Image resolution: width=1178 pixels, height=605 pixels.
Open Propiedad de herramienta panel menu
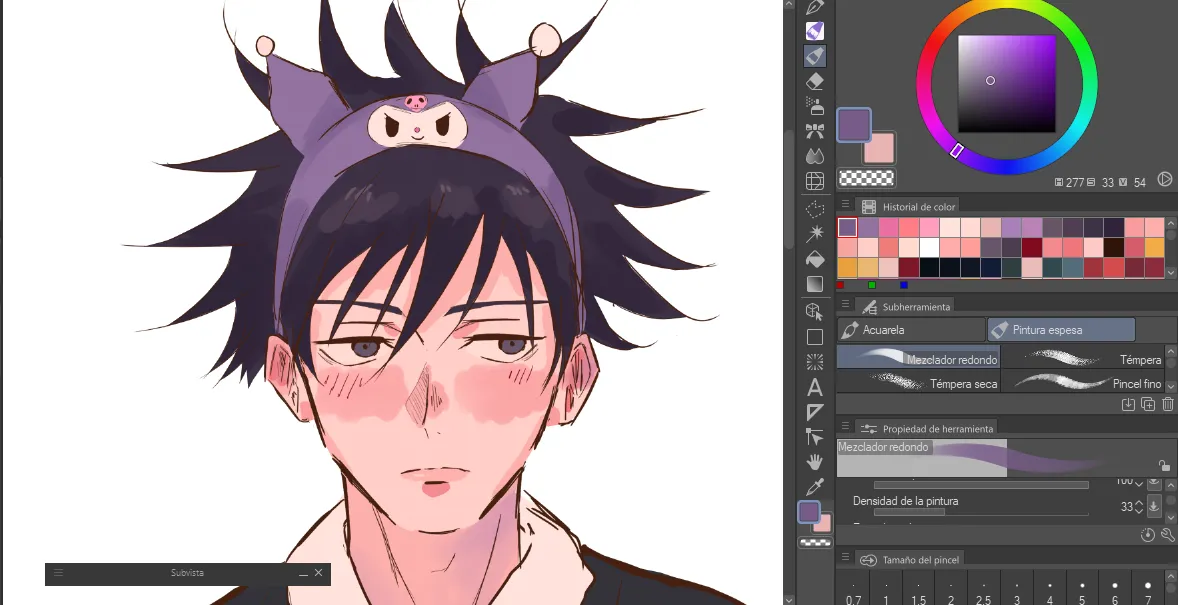tap(845, 426)
